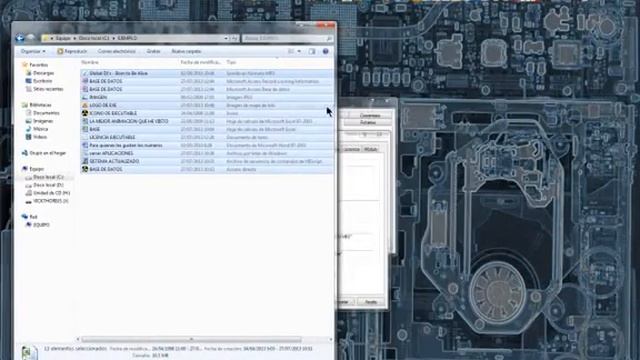Click the Excel icon of BASE file

click(x=85, y=129)
